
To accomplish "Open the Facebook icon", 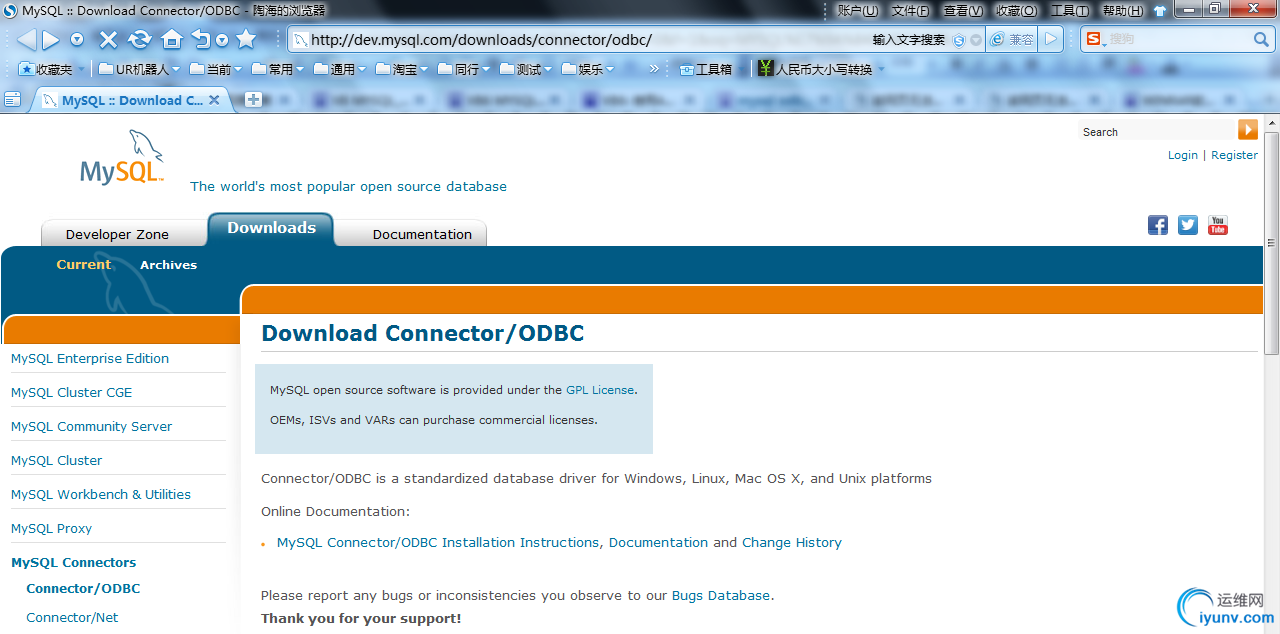I will point(1158,225).
